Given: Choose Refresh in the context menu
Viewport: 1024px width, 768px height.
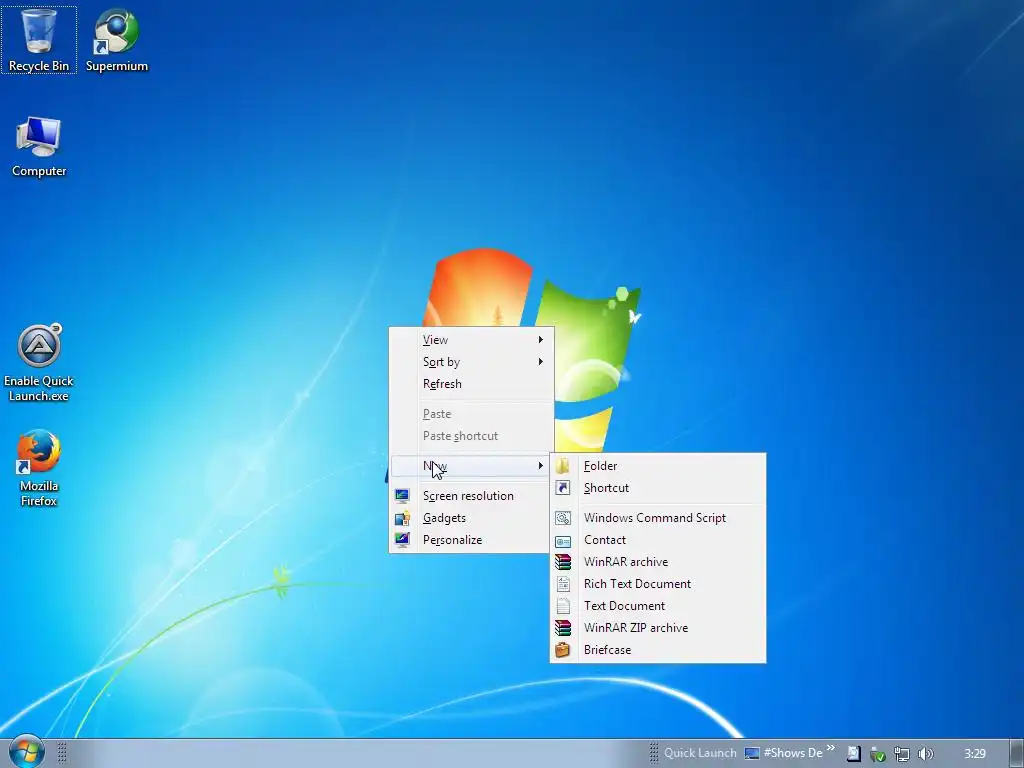Looking at the screenshot, I should pos(472,384).
